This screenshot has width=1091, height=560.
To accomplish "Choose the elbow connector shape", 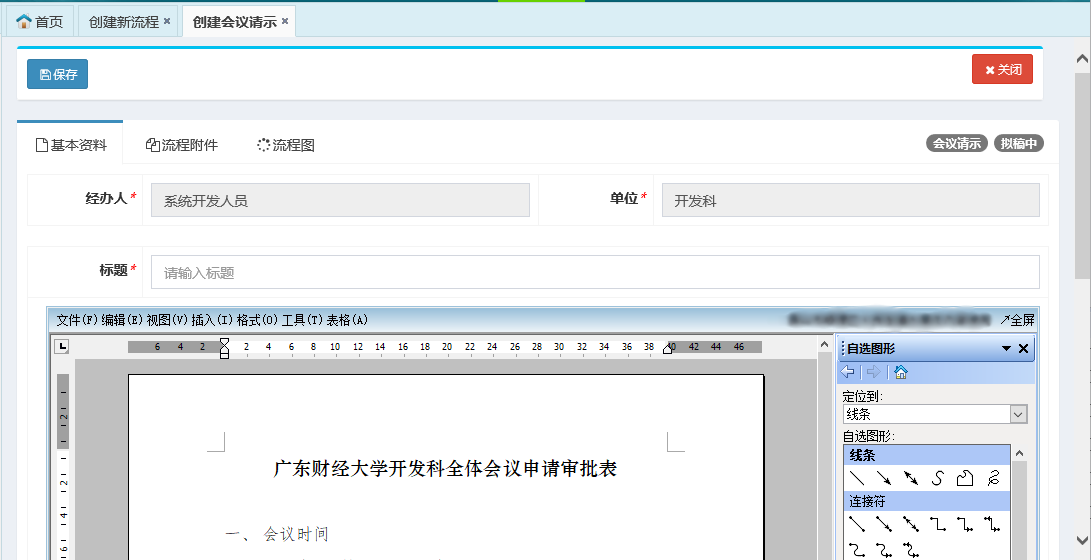I will (938, 523).
